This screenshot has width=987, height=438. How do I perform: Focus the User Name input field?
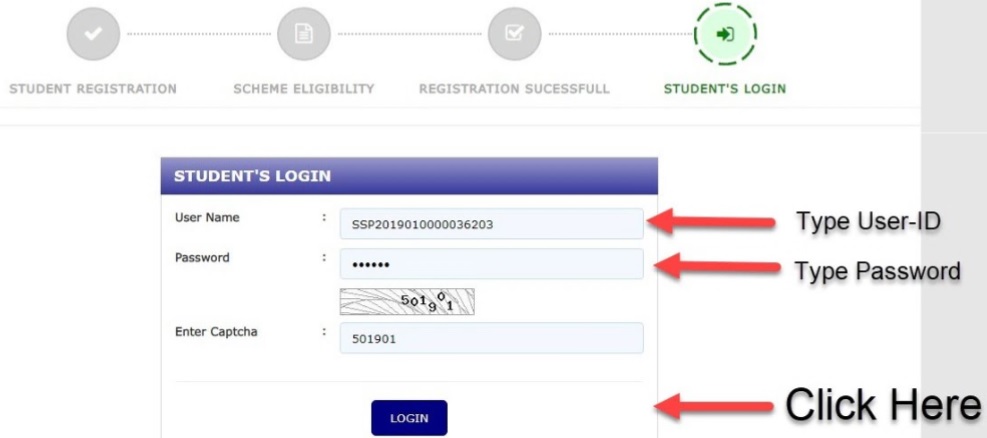(492, 224)
